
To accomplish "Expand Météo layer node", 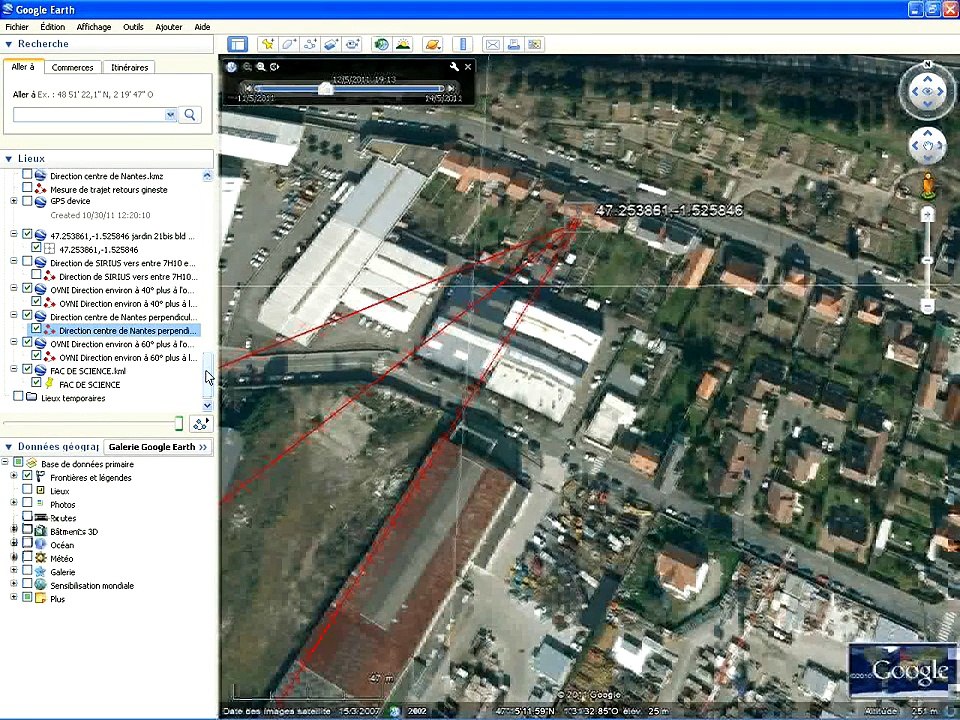I will click(x=13, y=557).
